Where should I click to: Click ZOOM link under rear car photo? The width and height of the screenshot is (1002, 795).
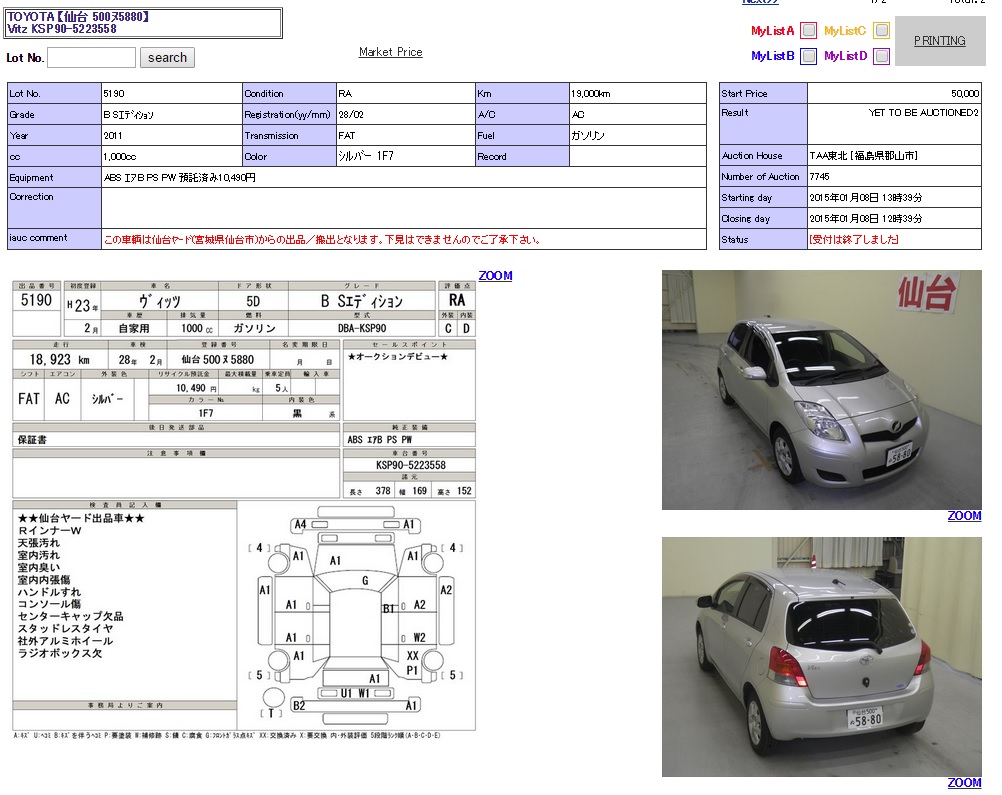pos(964,783)
